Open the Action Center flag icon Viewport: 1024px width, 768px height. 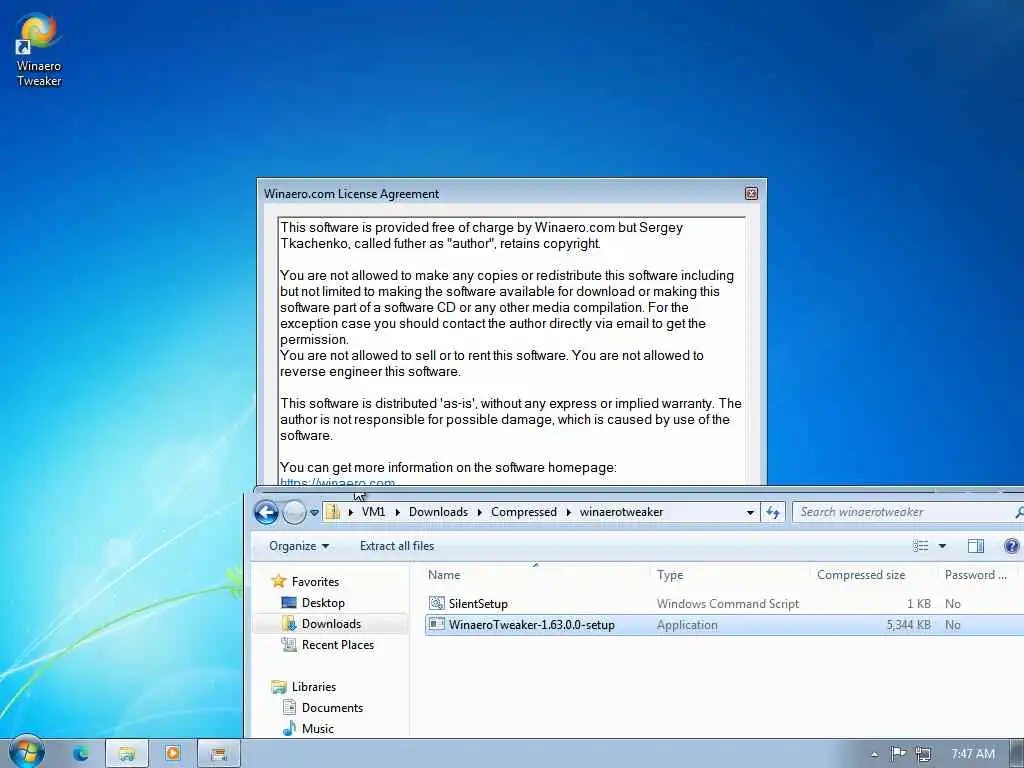pos(899,753)
